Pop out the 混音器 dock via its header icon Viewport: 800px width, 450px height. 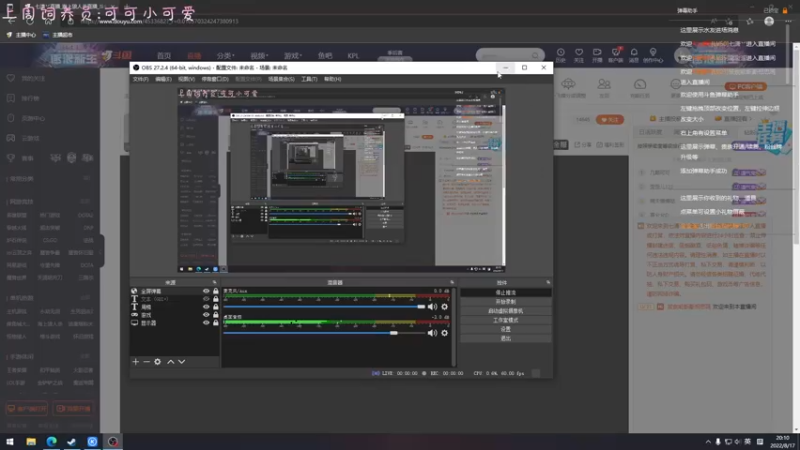click(x=452, y=282)
